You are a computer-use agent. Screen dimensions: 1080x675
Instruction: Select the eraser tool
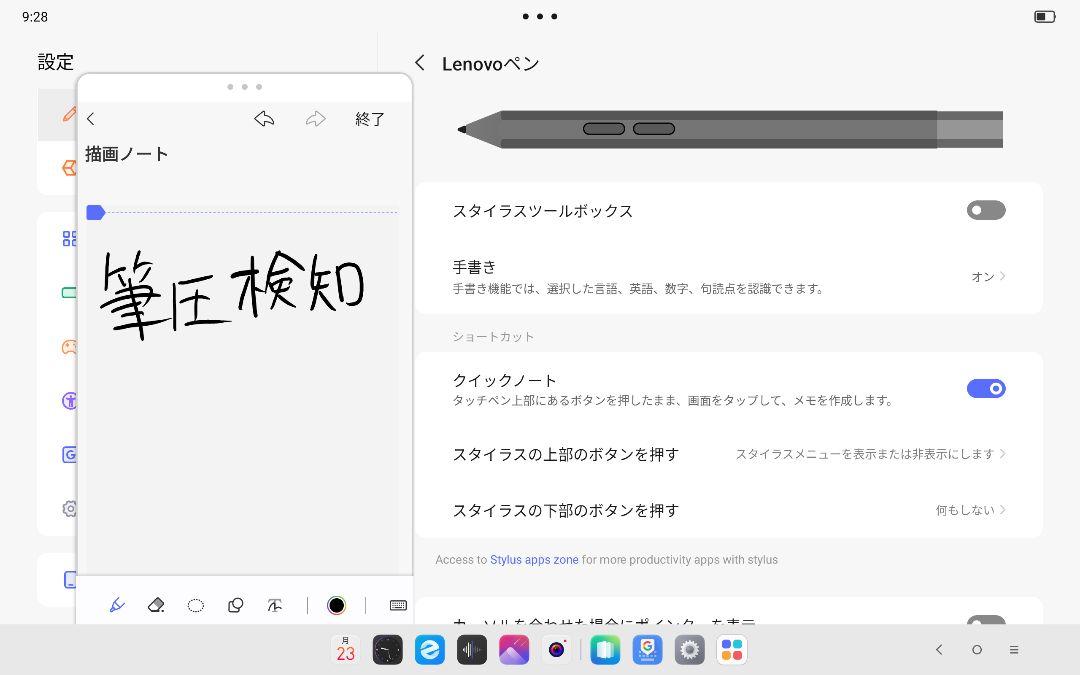pos(156,605)
